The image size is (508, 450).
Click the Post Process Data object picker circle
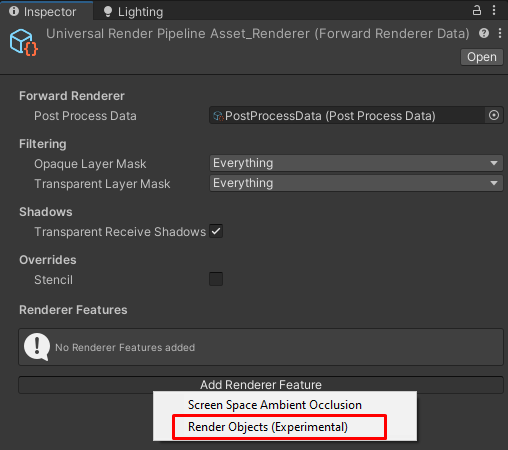(494, 115)
